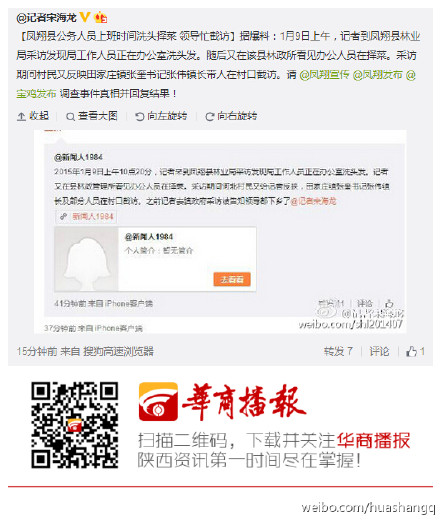
Task: Click the 搜狗高速浏览器 source link
Action: pos(118,351)
